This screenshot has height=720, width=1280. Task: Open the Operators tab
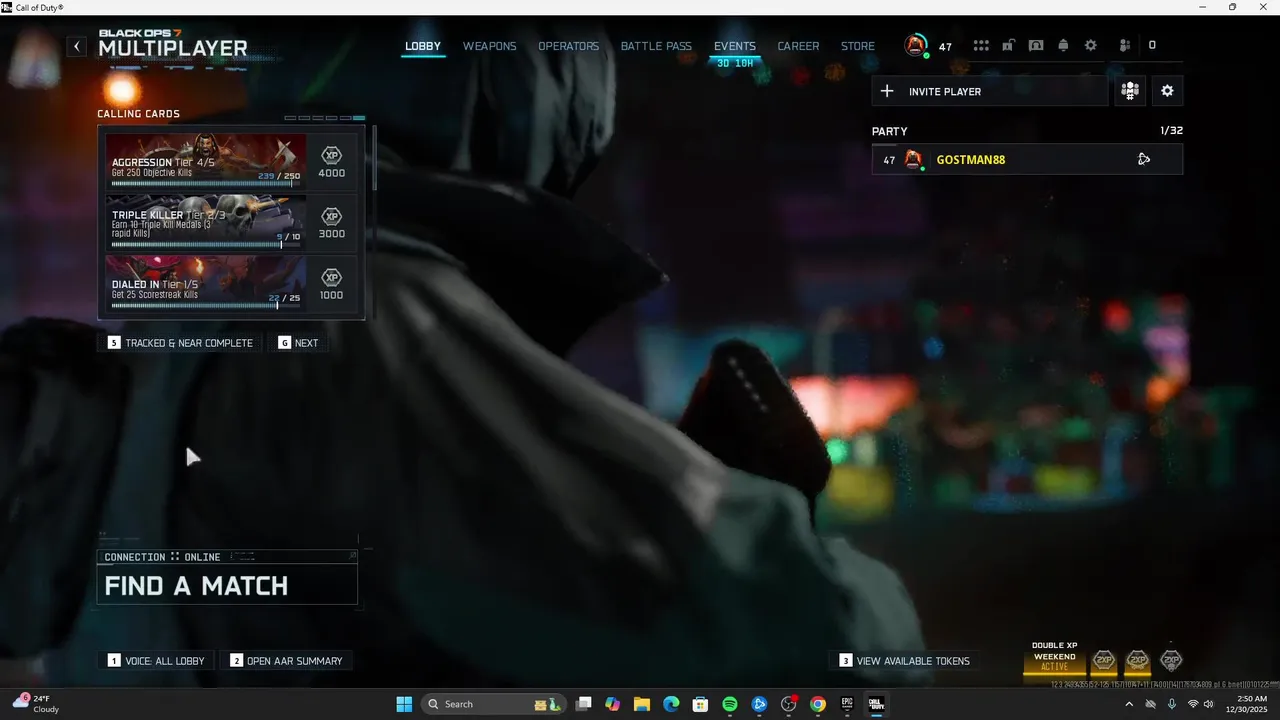tap(568, 46)
